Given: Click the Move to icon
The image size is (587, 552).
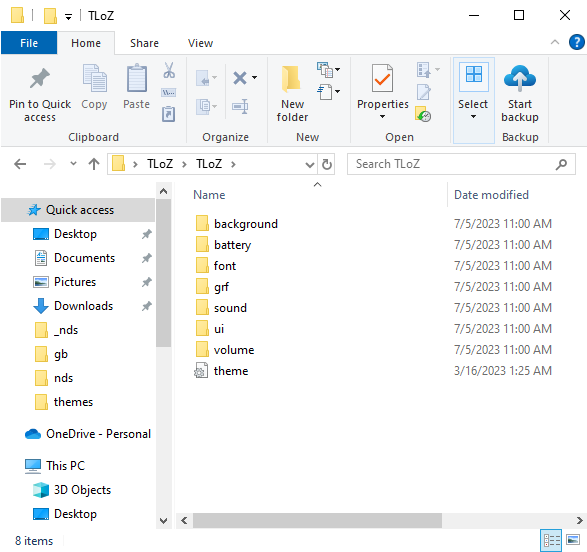Looking at the screenshot, I should pyautogui.click(x=203, y=78).
